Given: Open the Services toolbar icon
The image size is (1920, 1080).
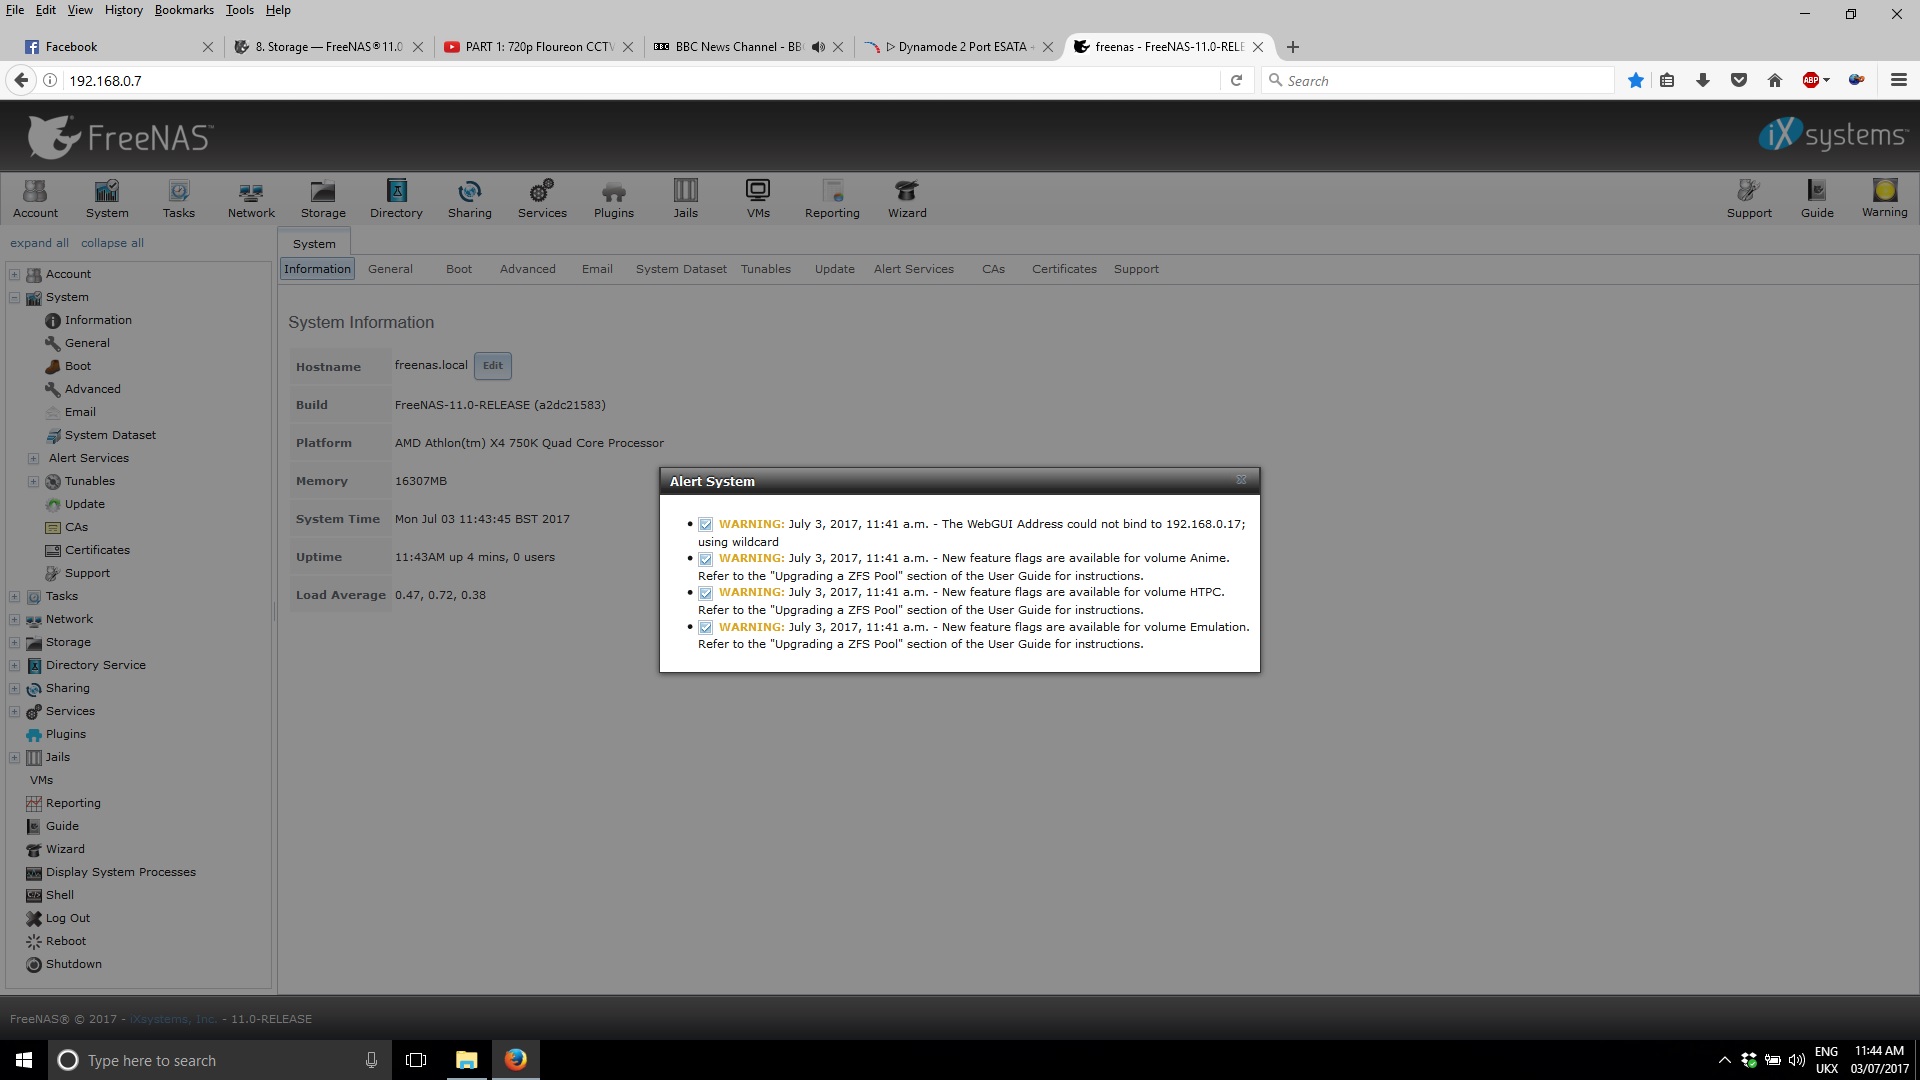Looking at the screenshot, I should coord(542,197).
